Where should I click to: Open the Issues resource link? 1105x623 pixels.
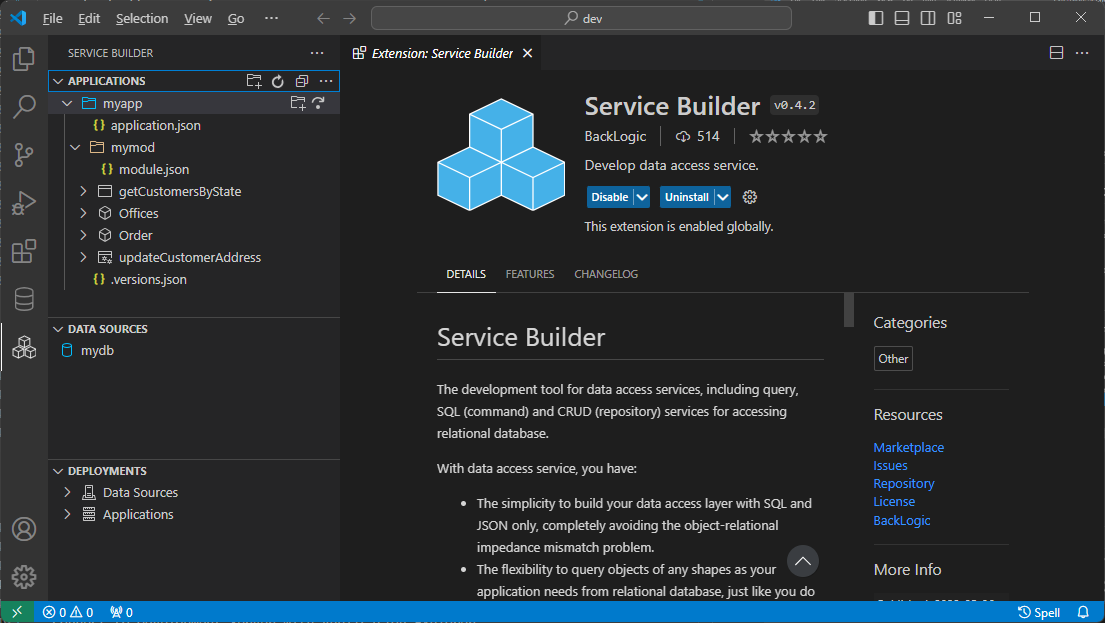pos(890,466)
